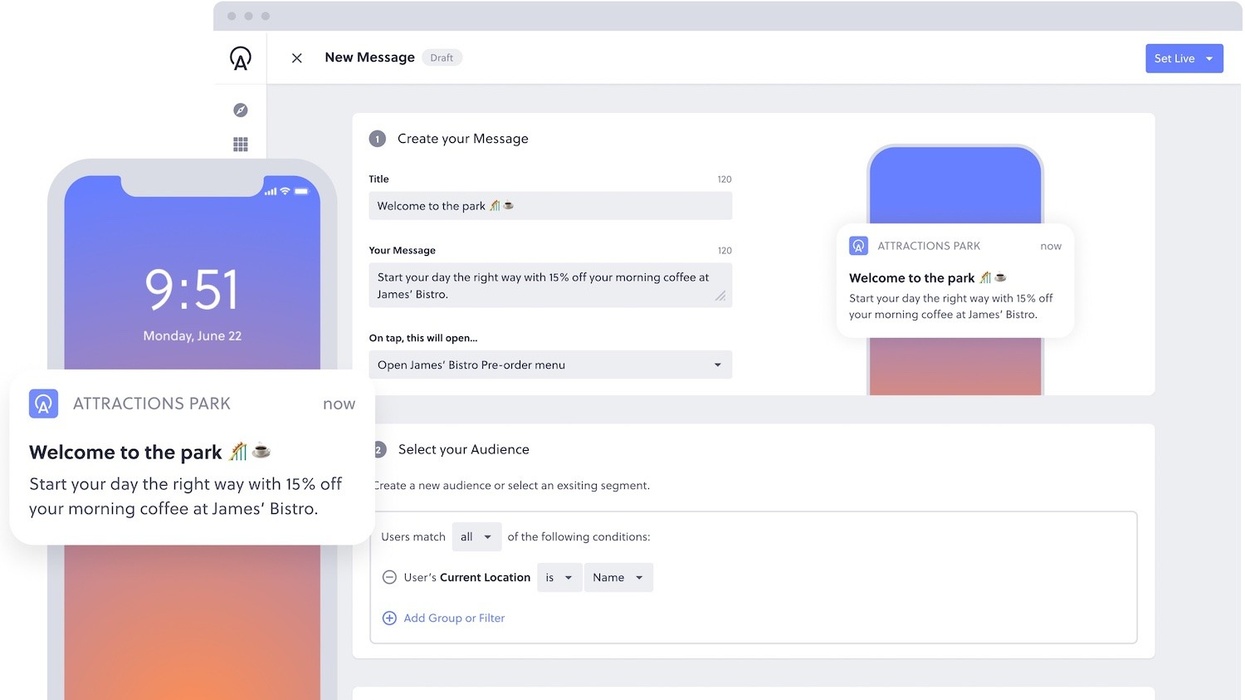Click the plus icon beside Add Group or Filter
Screen dimensions: 1245x700
[390, 618]
